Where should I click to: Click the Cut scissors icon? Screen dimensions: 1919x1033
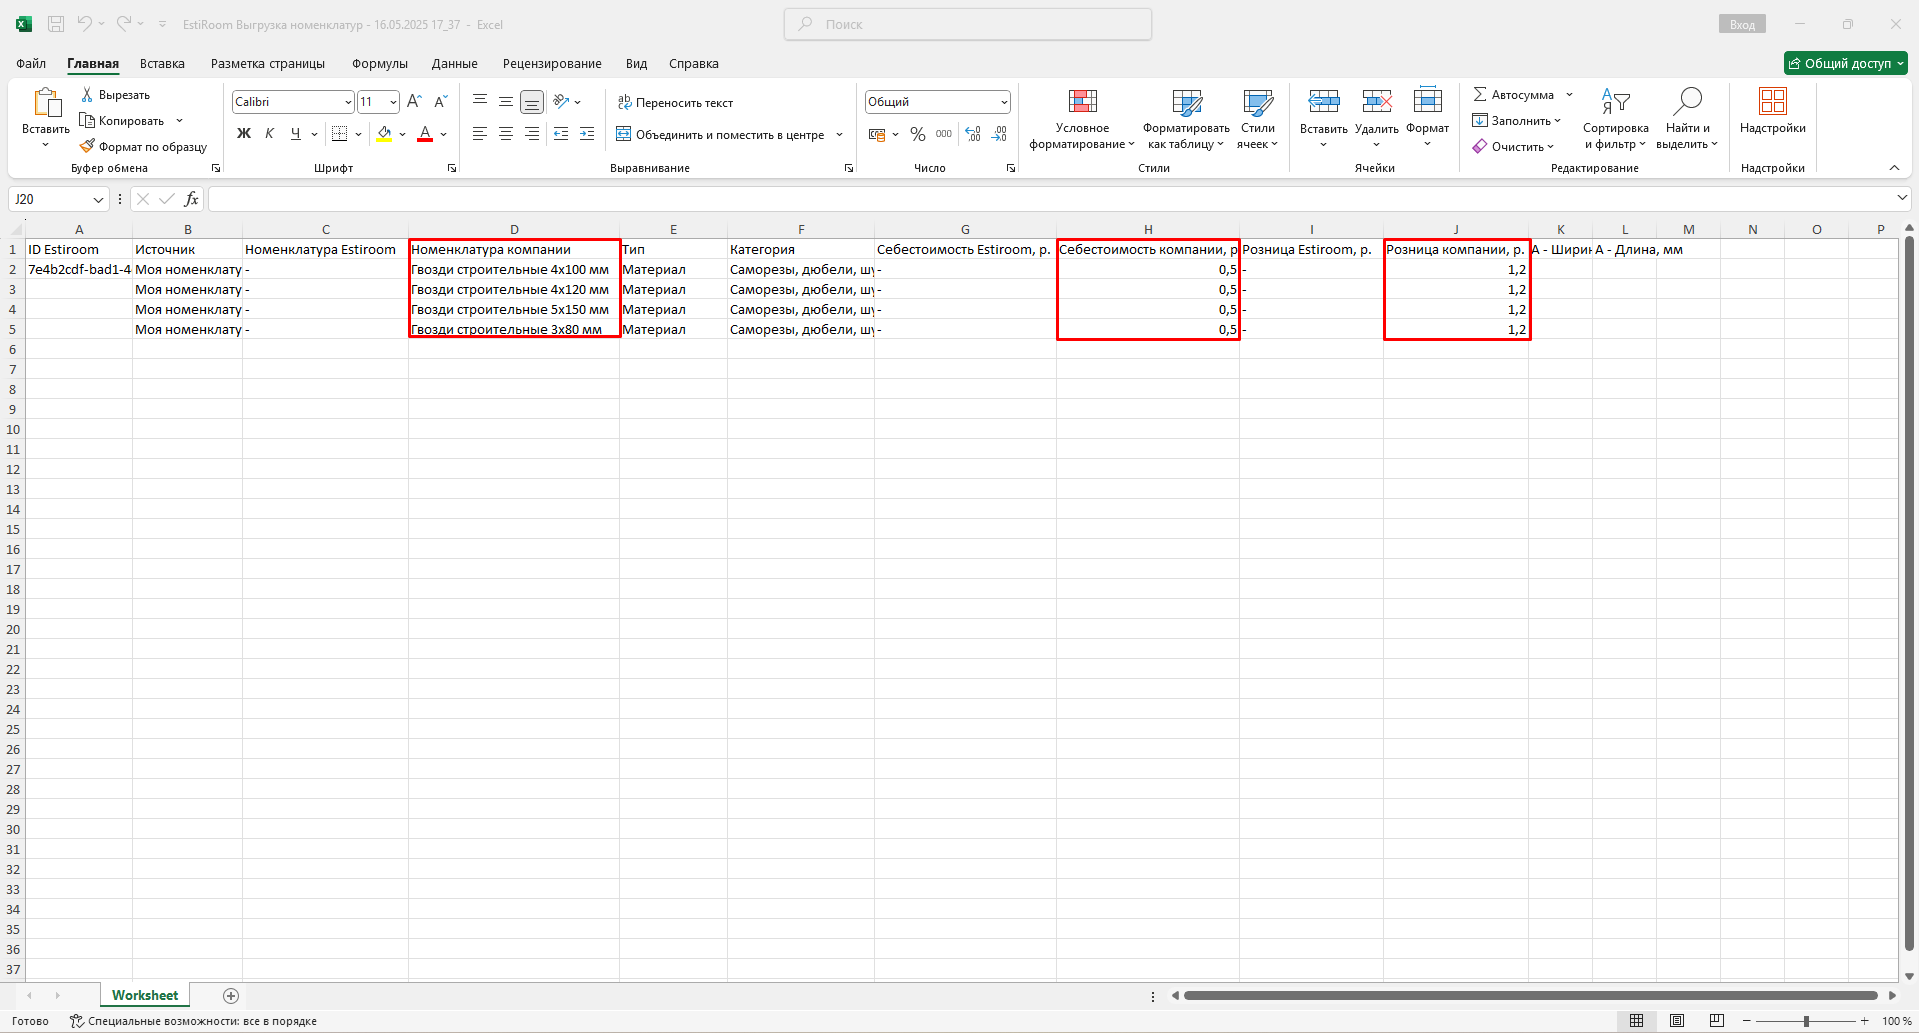tap(87, 94)
